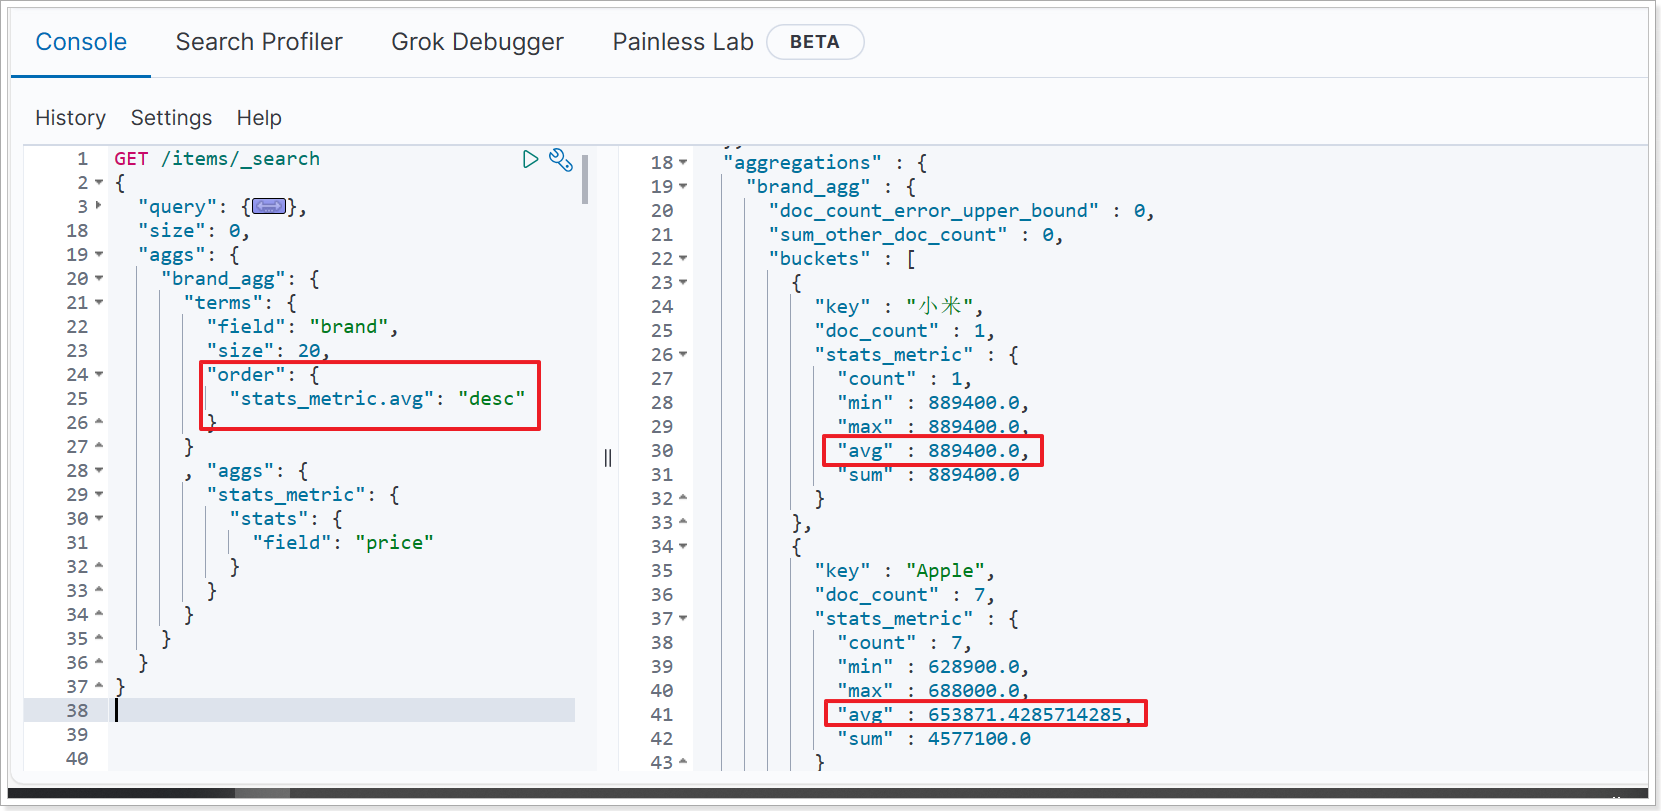1661x811 pixels.
Task: Collapse request line 2 fold arrow
Action: [98, 183]
